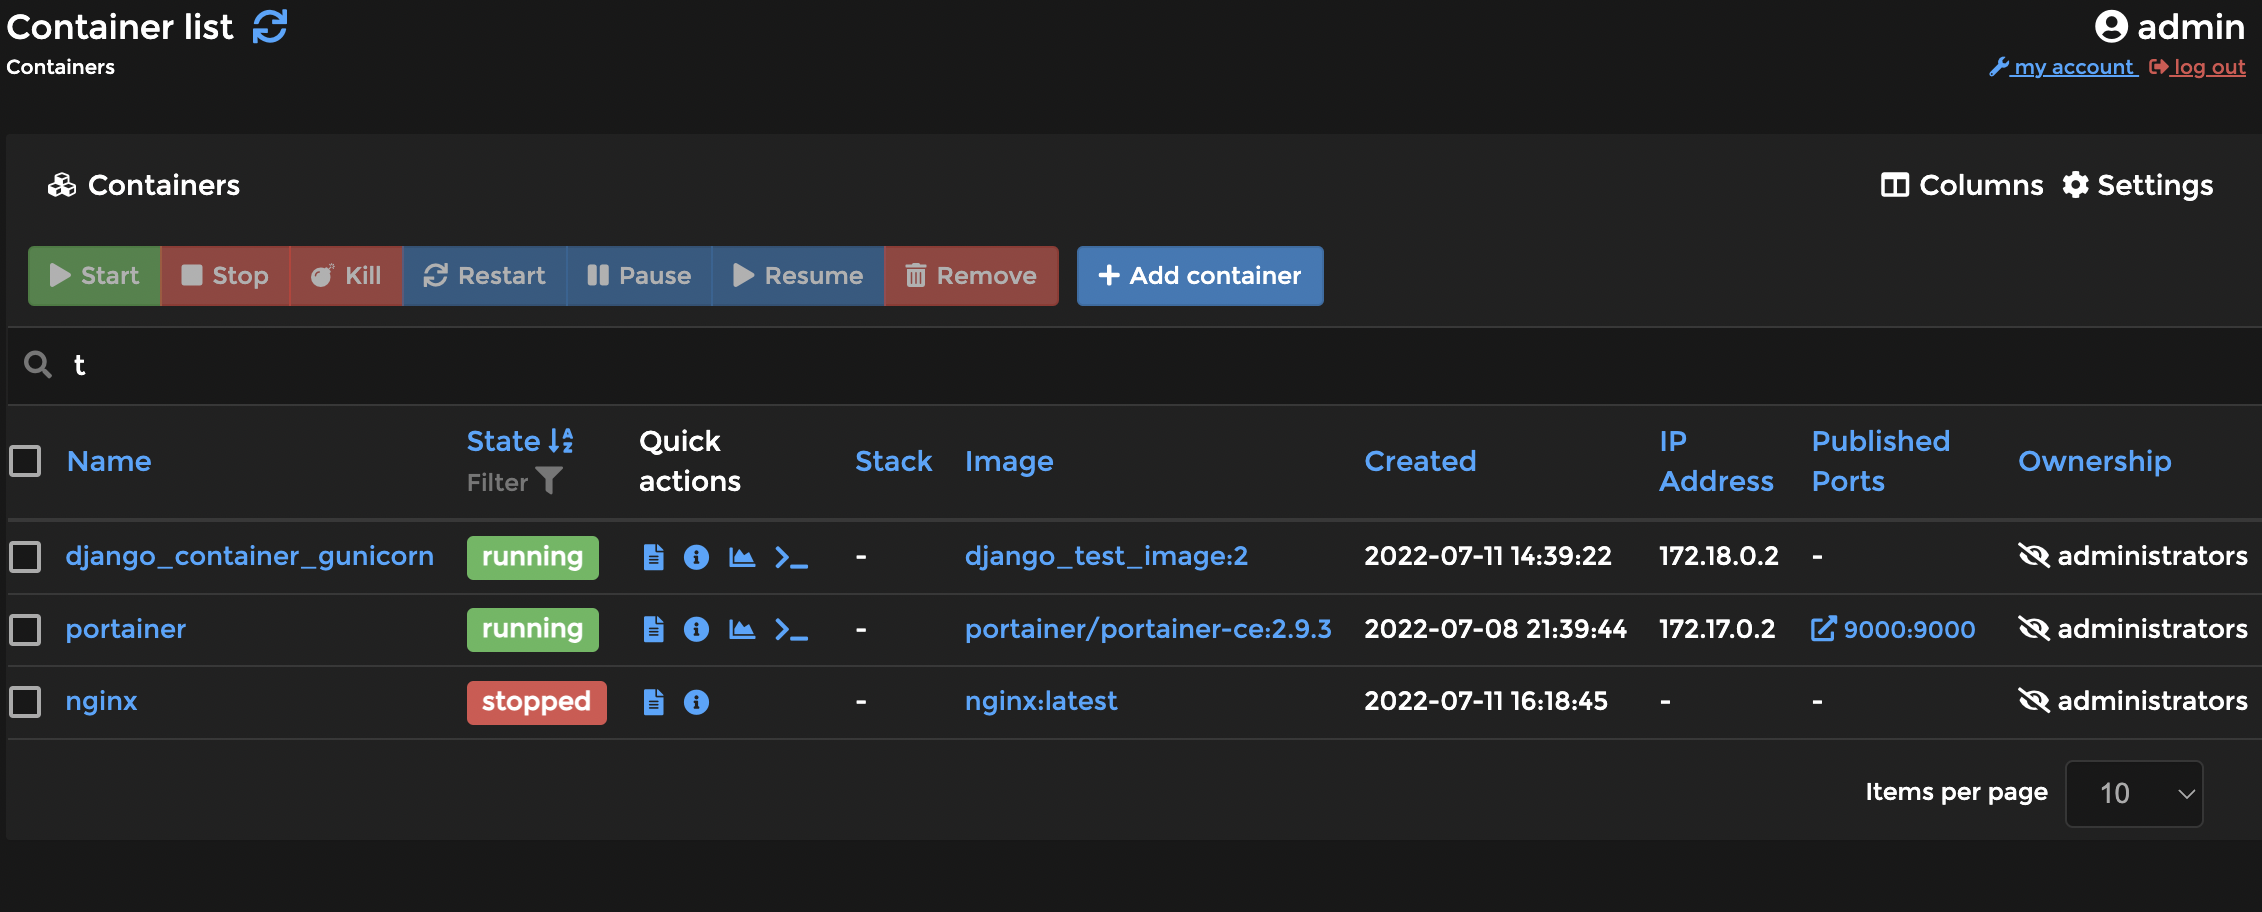
Task: Click the log out link
Action: (2197, 67)
